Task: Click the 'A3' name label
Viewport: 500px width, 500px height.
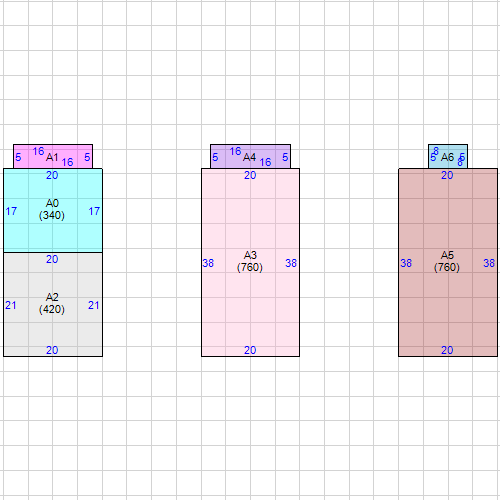Action: tap(250, 255)
